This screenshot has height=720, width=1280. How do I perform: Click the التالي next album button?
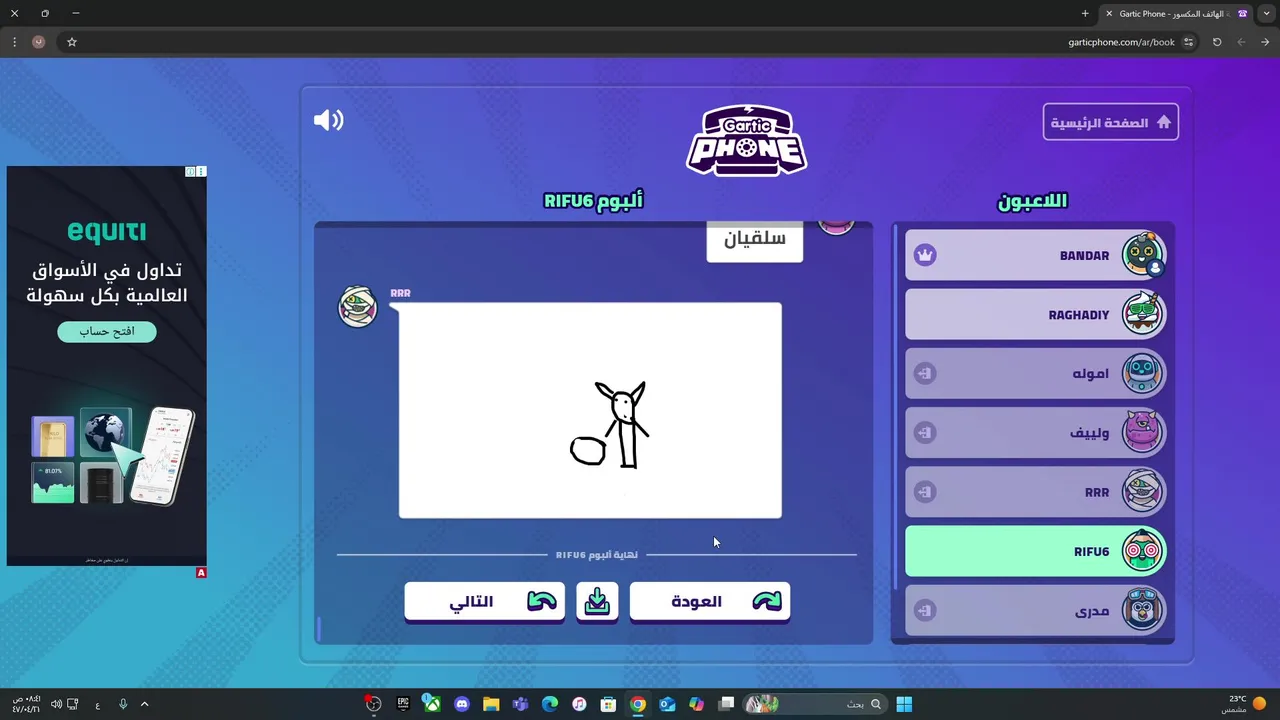click(484, 601)
